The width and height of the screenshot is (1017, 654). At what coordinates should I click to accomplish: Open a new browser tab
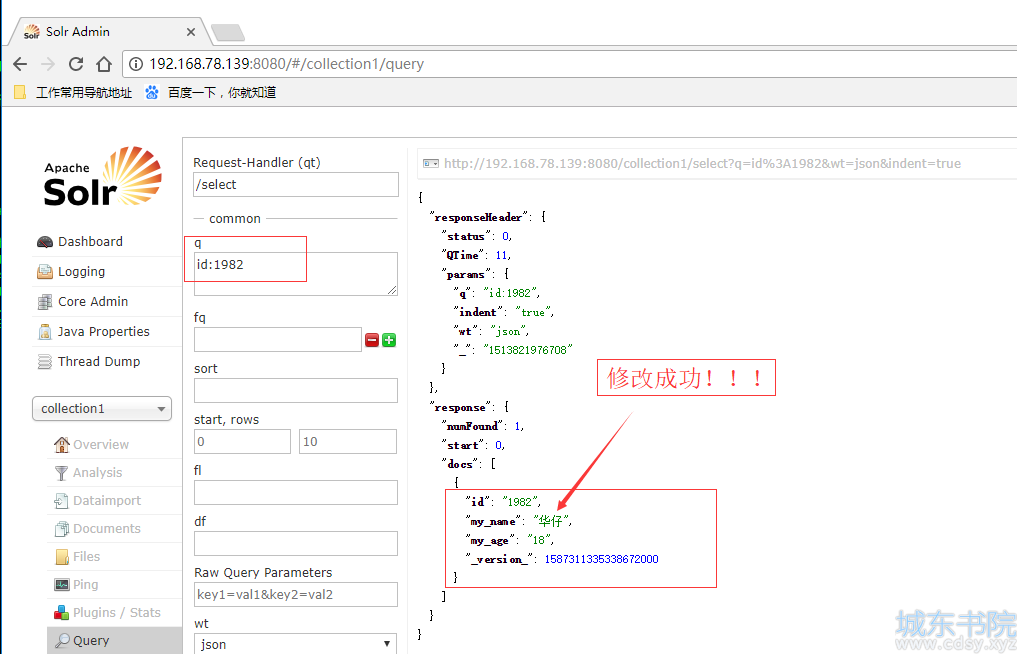click(228, 32)
